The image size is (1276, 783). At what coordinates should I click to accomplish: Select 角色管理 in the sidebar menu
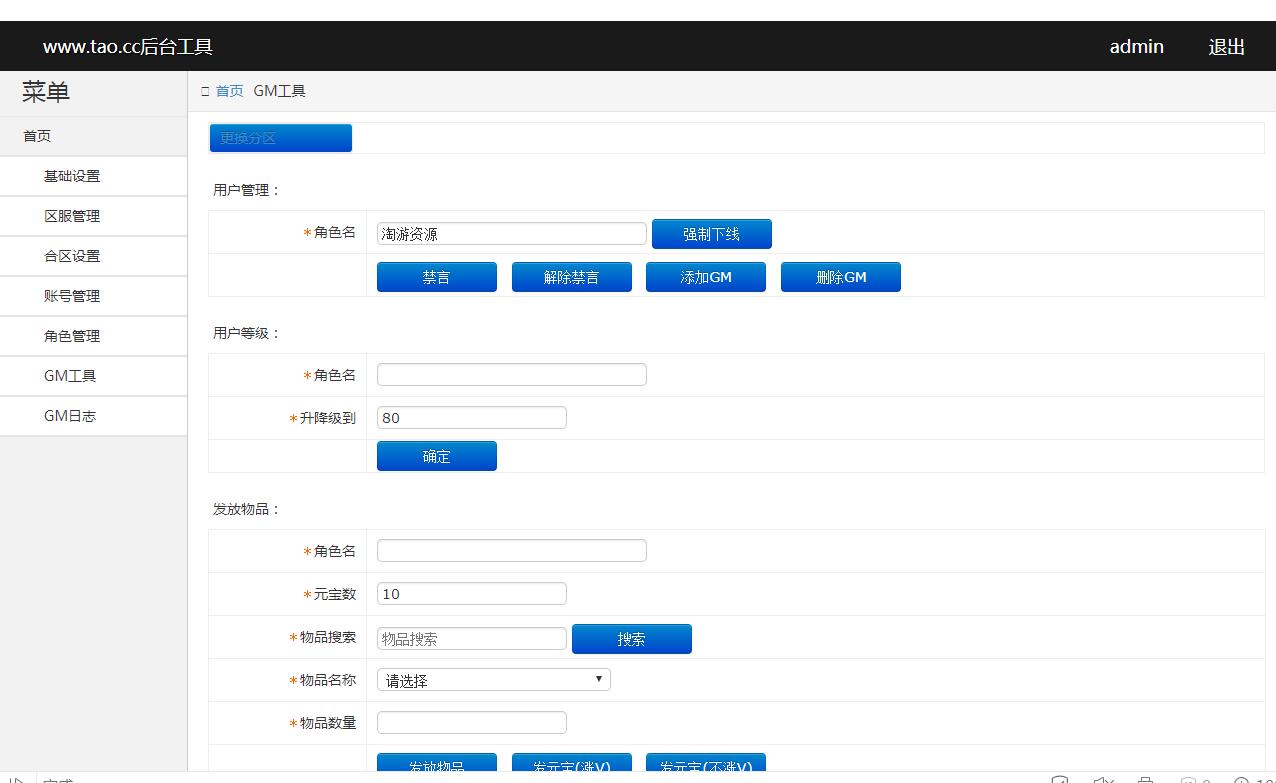[x=72, y=336]
